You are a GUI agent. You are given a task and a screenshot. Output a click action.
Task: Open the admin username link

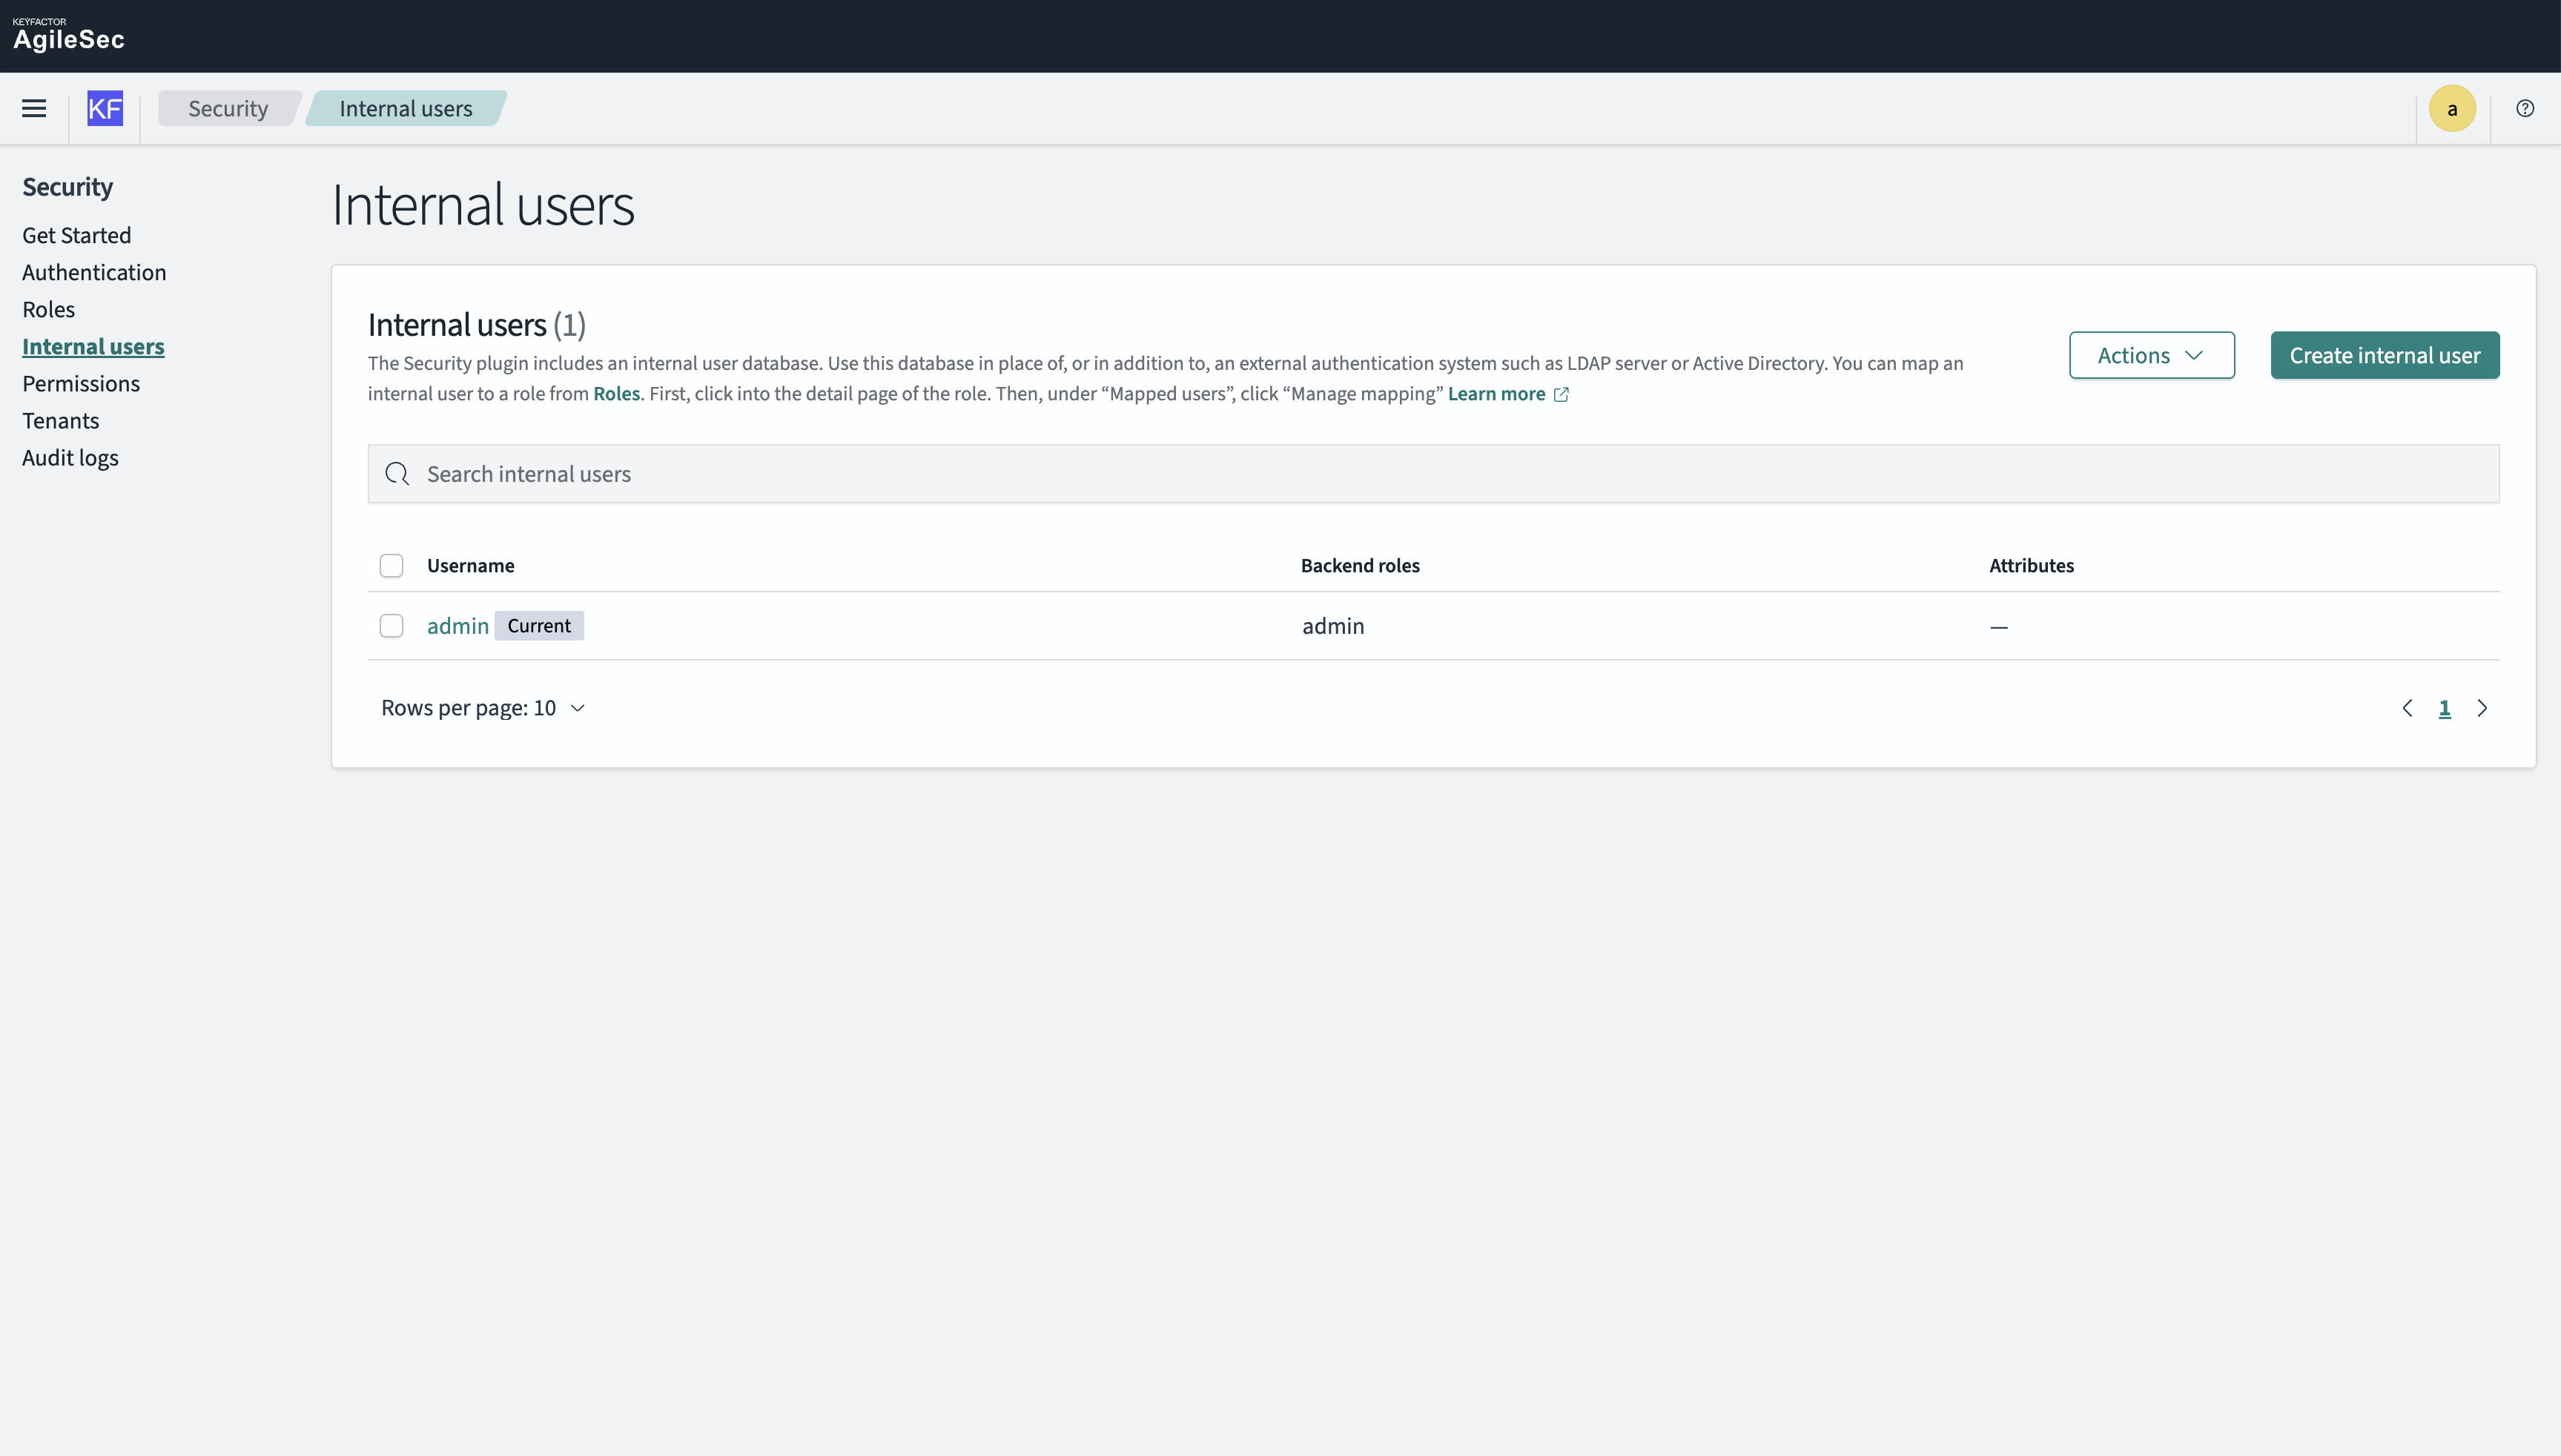(x=457, y=626)
